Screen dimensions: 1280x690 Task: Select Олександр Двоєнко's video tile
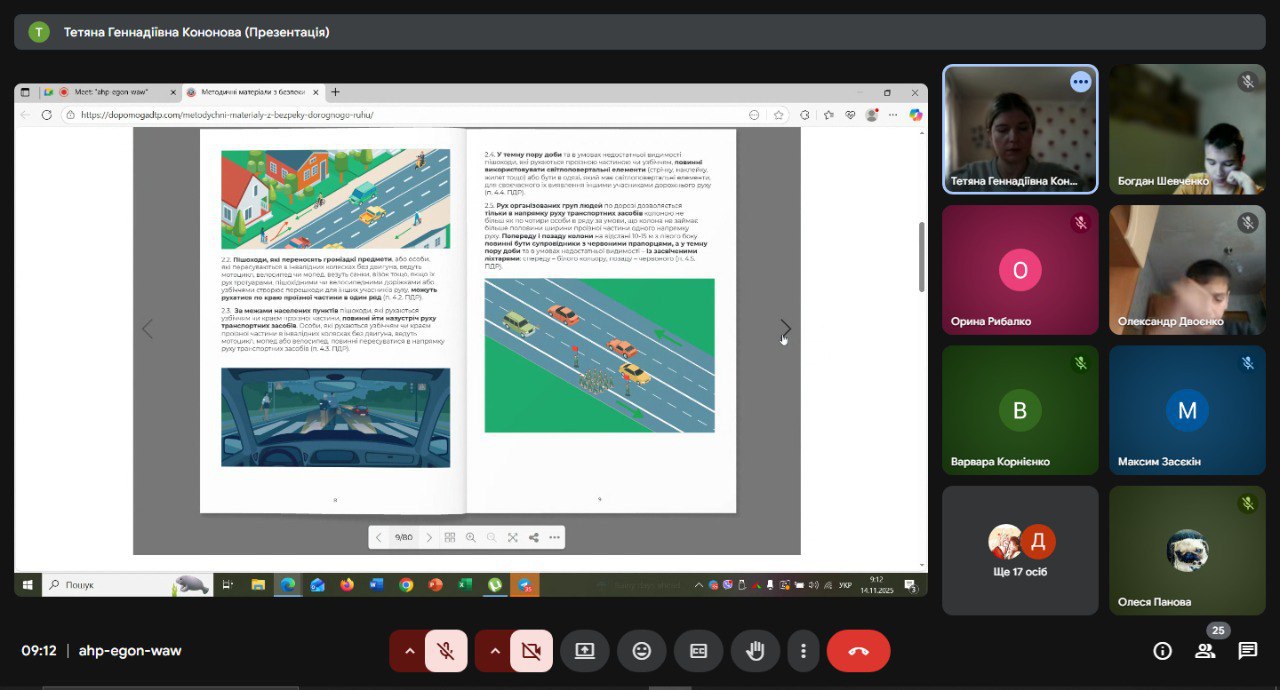coord(1187,270)
